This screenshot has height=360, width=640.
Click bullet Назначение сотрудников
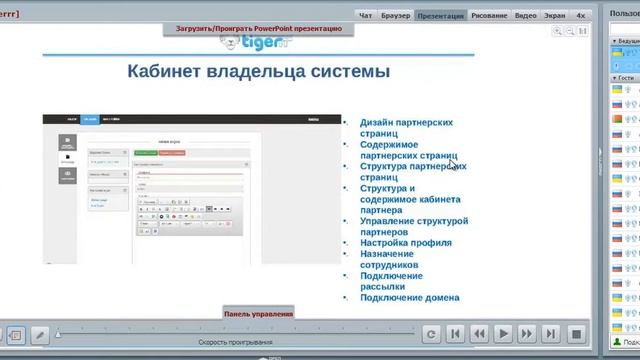389,259
